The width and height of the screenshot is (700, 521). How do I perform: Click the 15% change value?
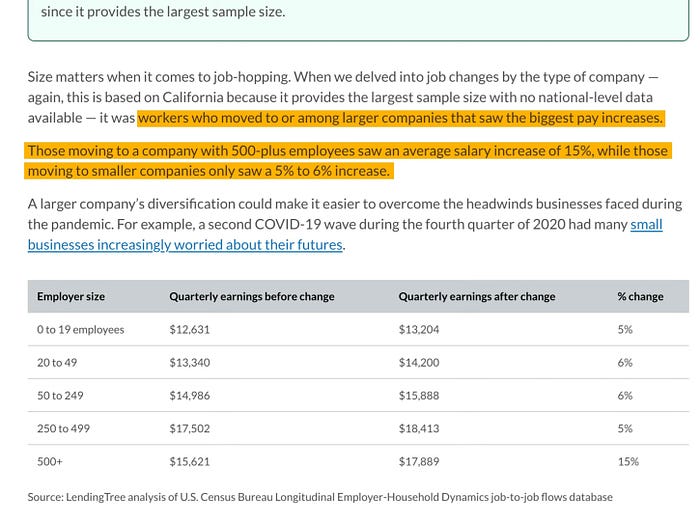coord(628,462)
